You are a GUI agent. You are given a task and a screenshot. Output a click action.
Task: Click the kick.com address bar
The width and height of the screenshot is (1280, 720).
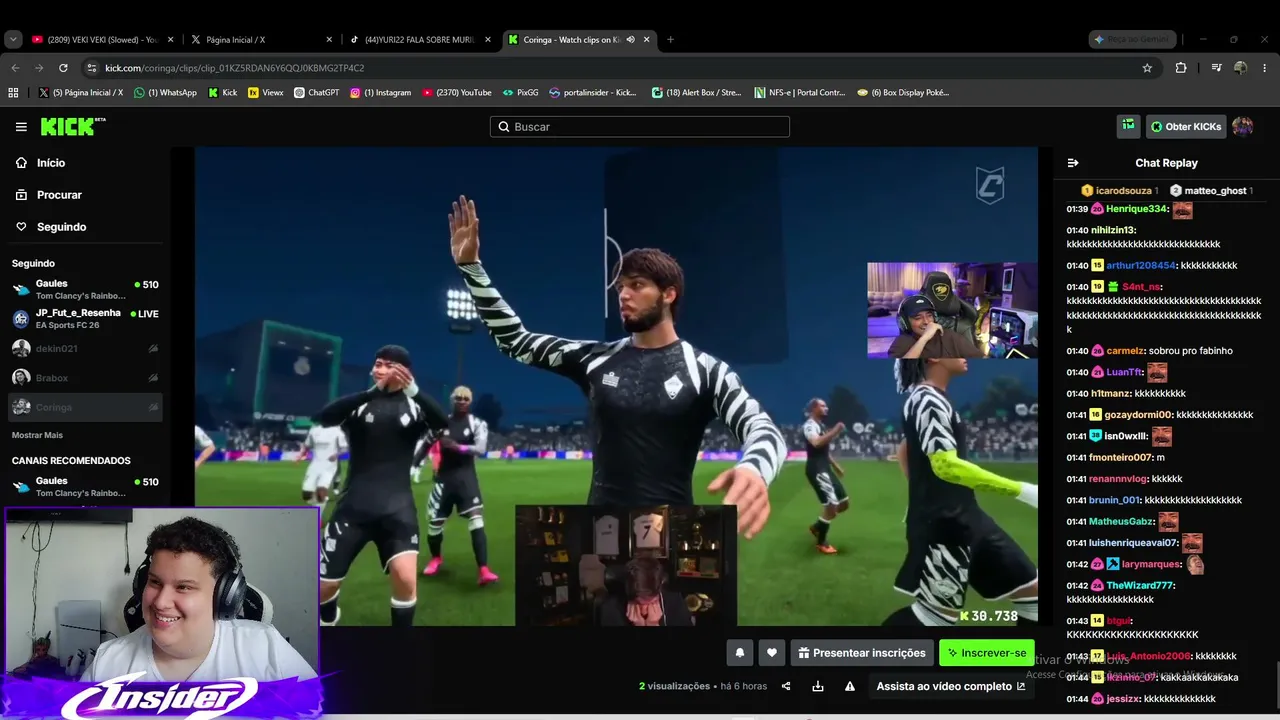coord(620,68)
